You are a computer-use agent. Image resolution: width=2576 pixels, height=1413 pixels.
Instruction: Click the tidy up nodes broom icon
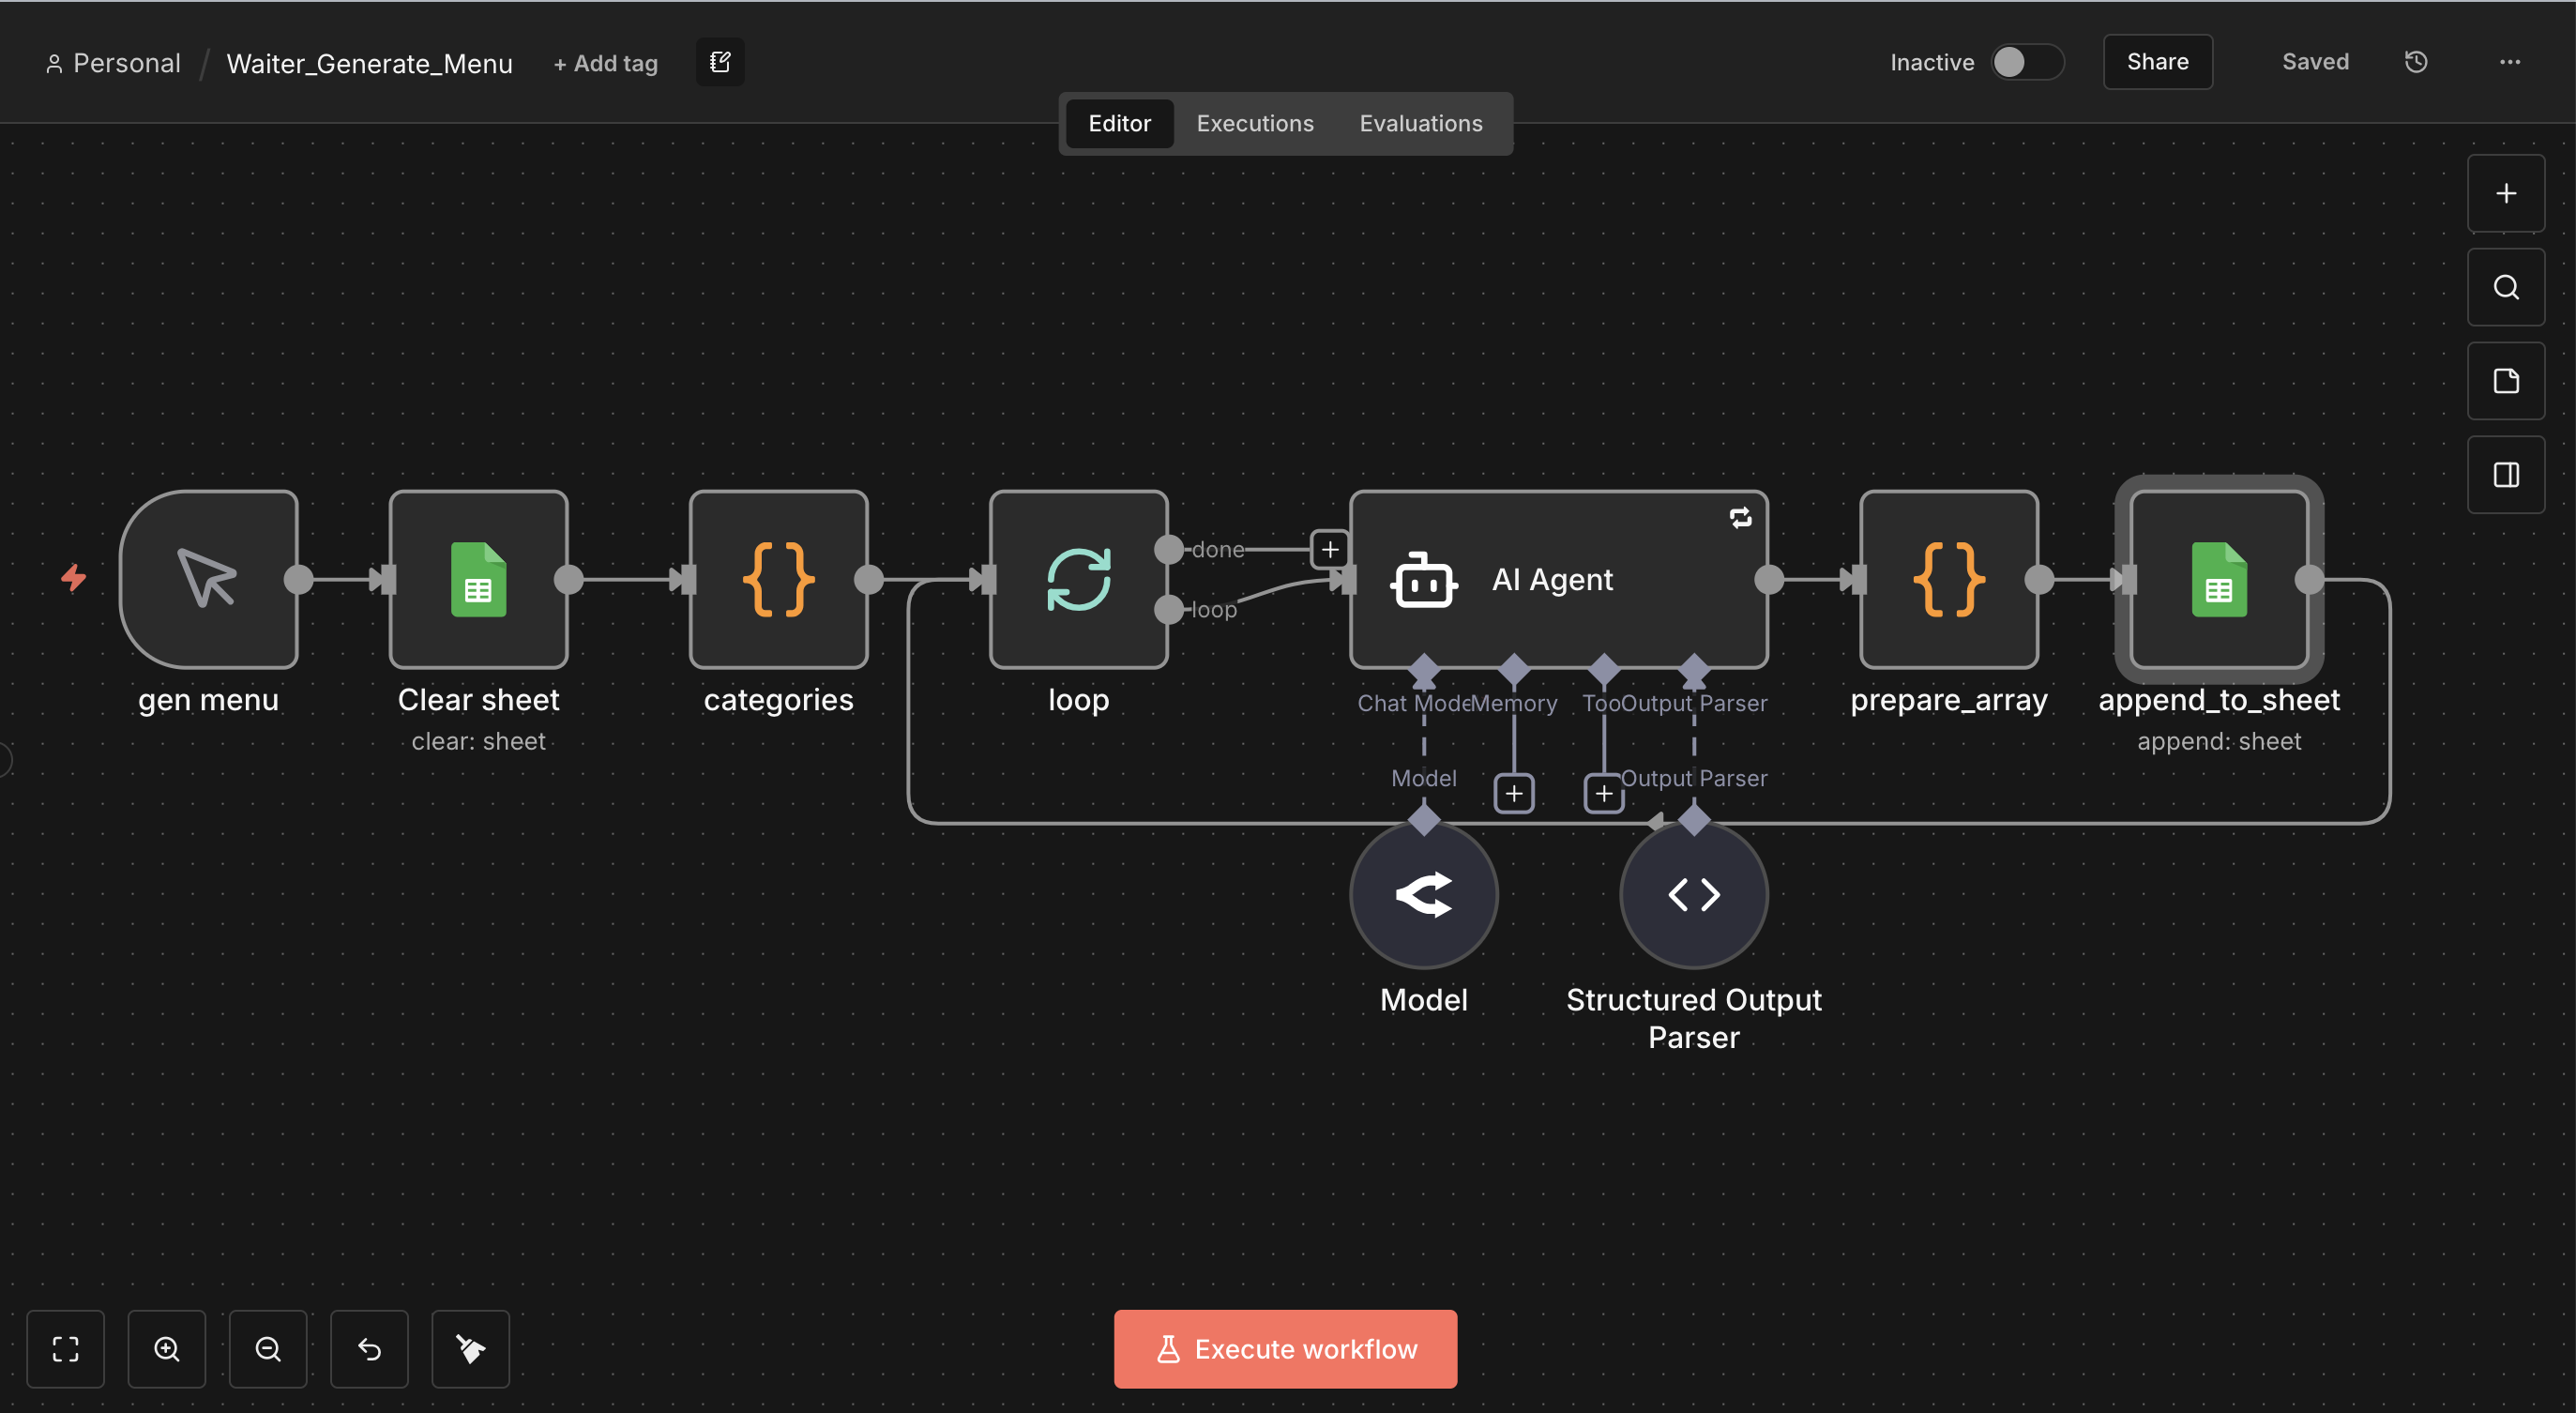(470, 1348)
